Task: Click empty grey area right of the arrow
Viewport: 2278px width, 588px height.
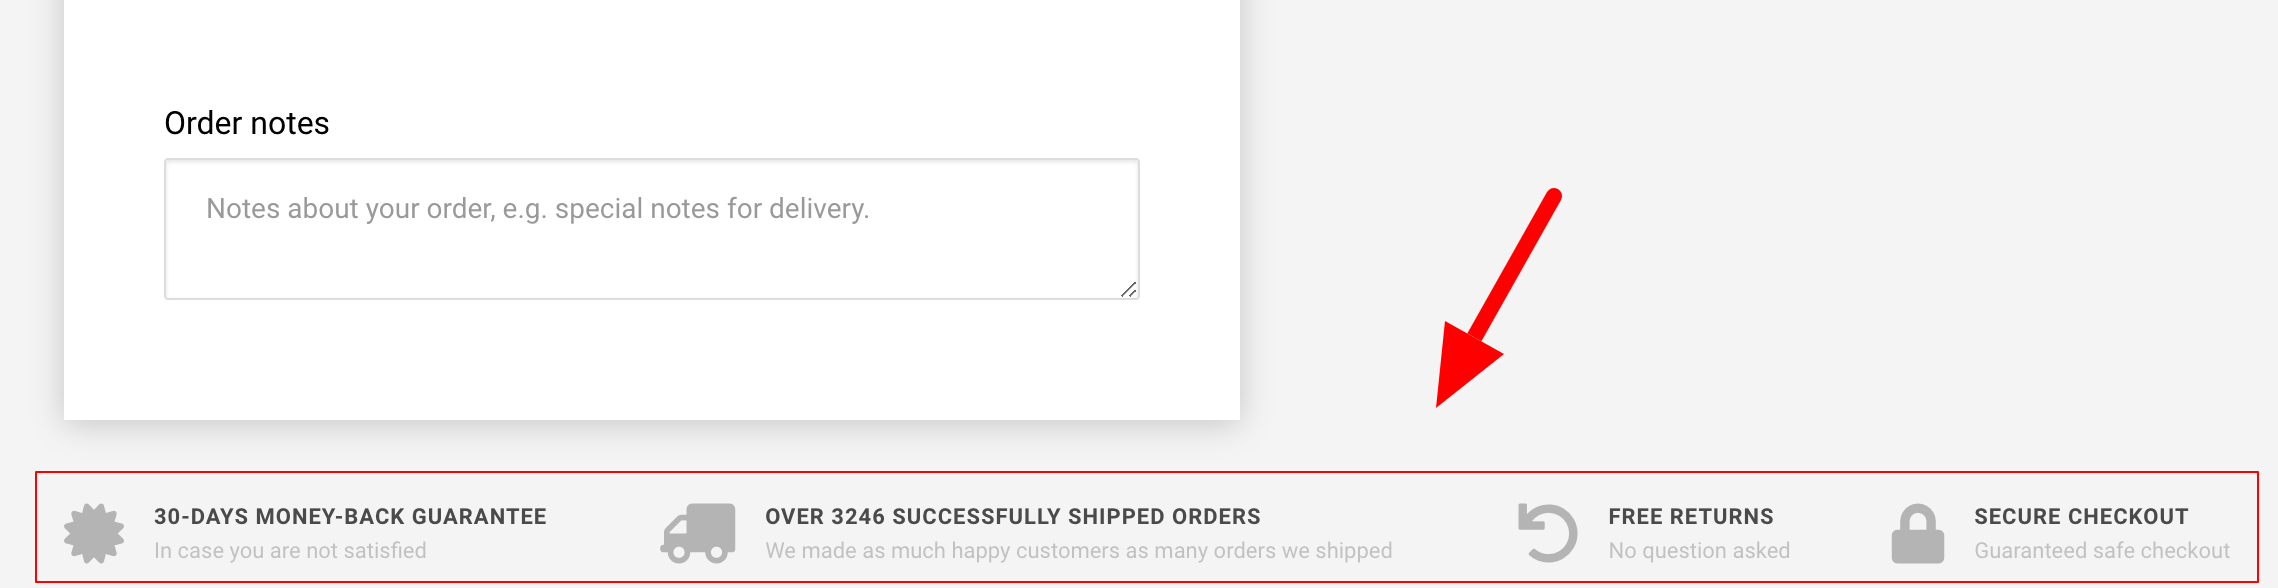Action: click(x=1900, y=250)
